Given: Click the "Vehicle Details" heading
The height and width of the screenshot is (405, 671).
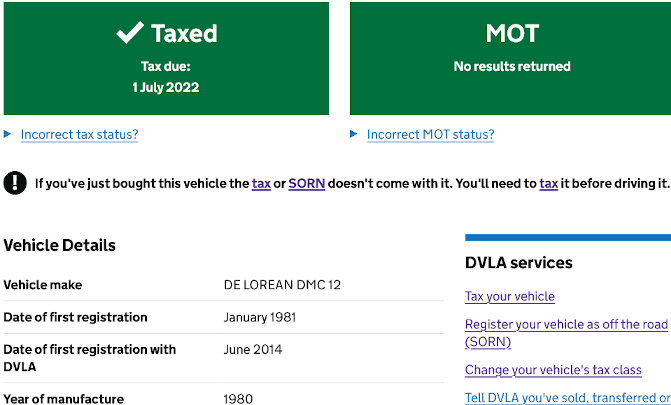Looking at the screenshot, I should tap(60, 245).
